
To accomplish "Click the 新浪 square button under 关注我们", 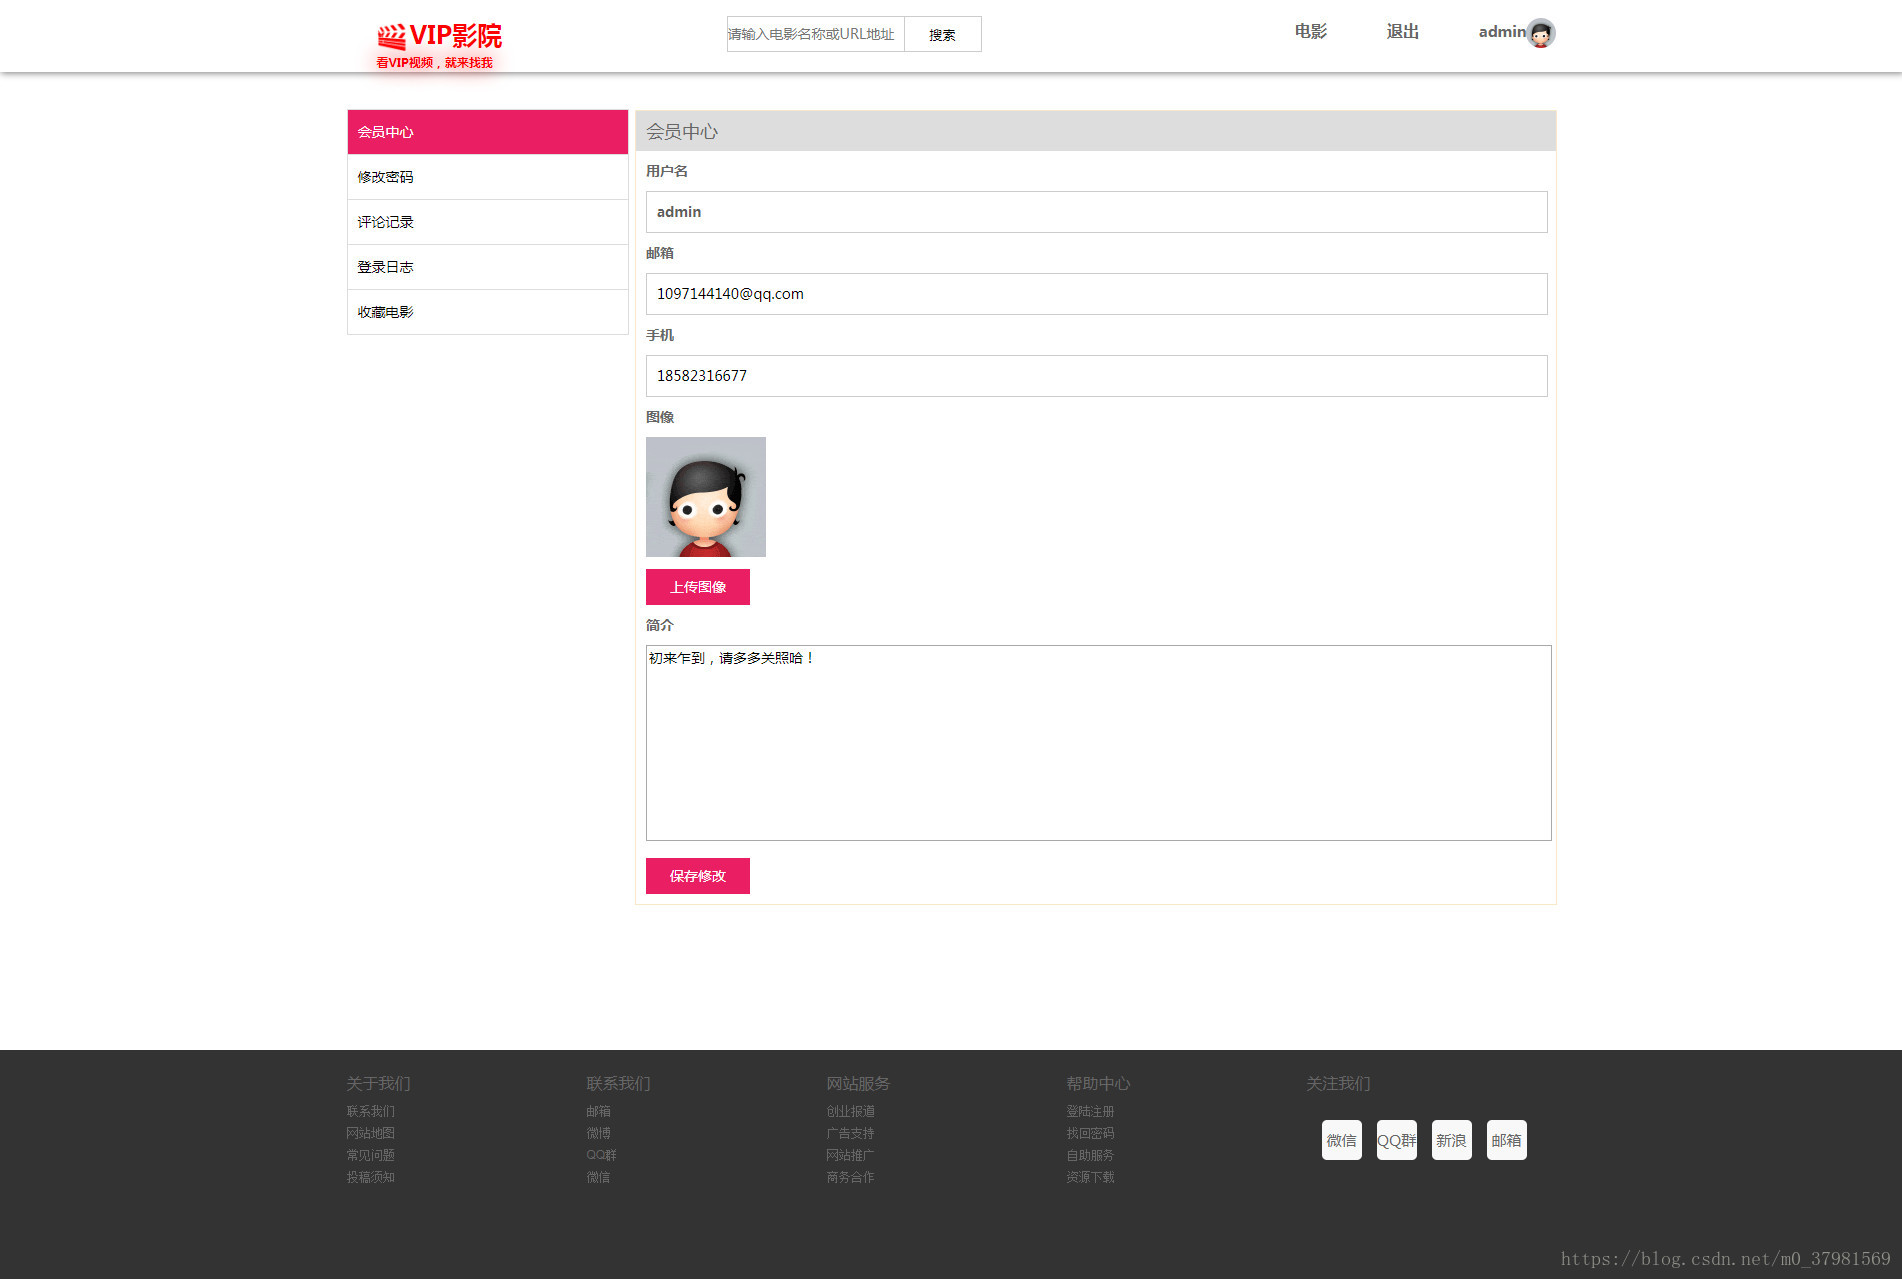I will 1451,1140.
